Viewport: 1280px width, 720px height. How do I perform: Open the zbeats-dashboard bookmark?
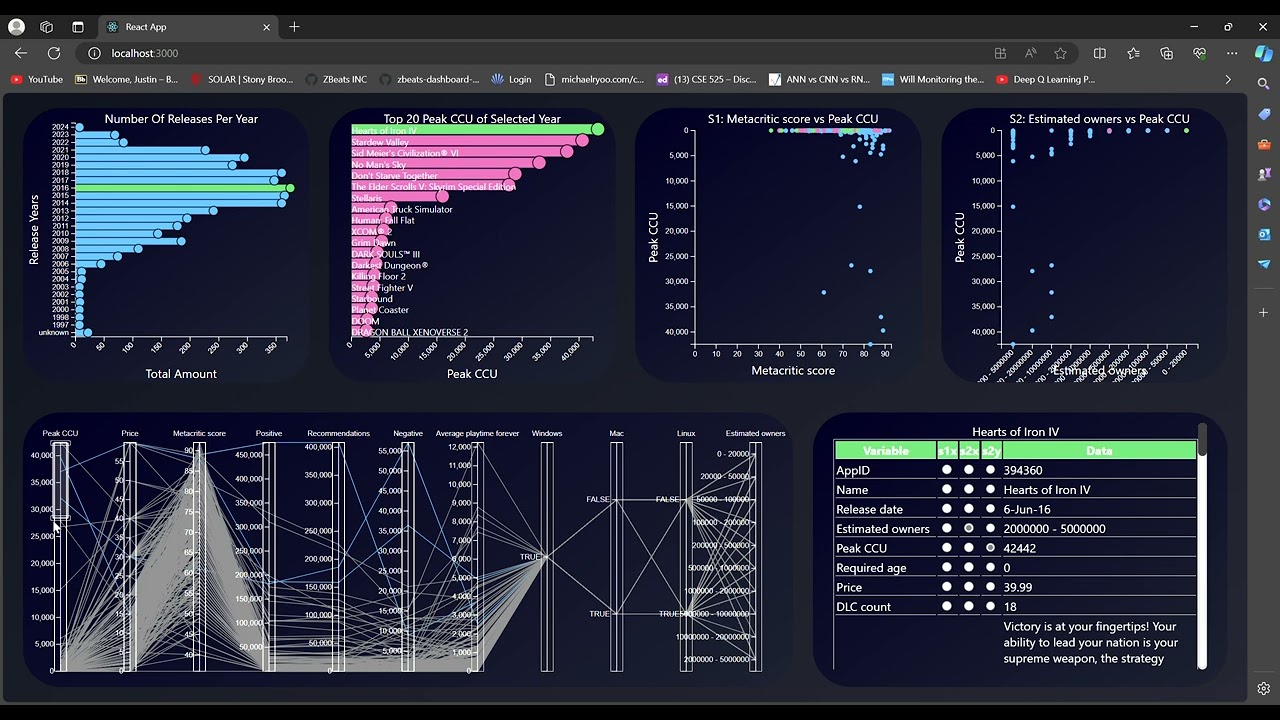(x=430, y=79)
